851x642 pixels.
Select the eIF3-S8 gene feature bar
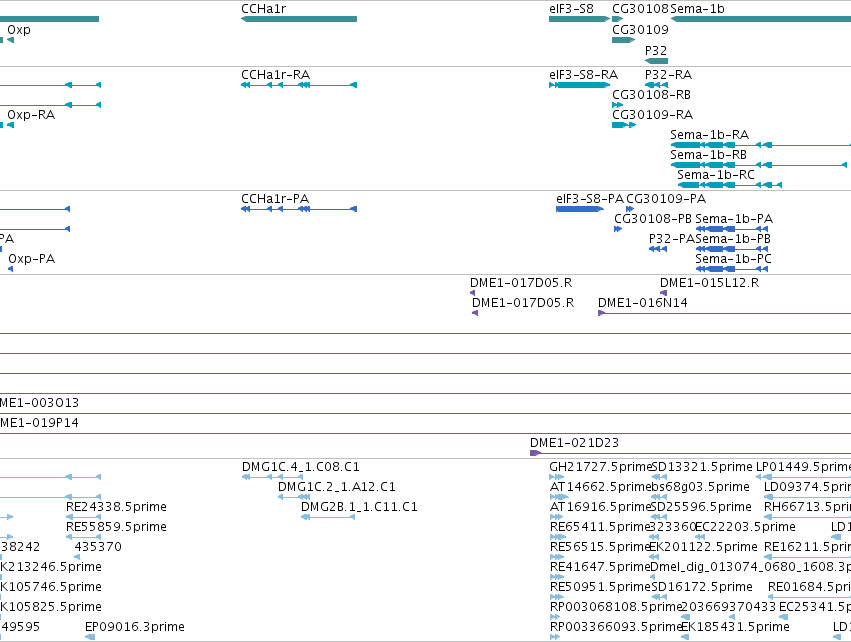579,19
